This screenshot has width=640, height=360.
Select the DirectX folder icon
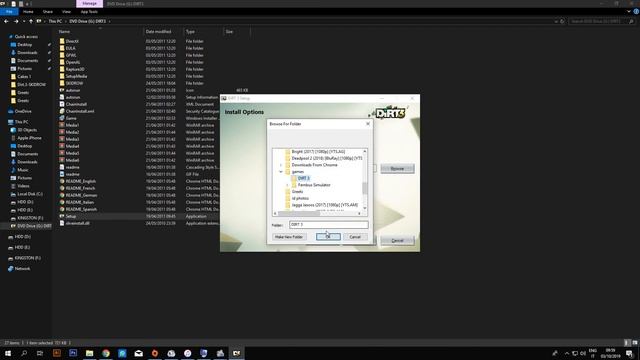point(62,41)
